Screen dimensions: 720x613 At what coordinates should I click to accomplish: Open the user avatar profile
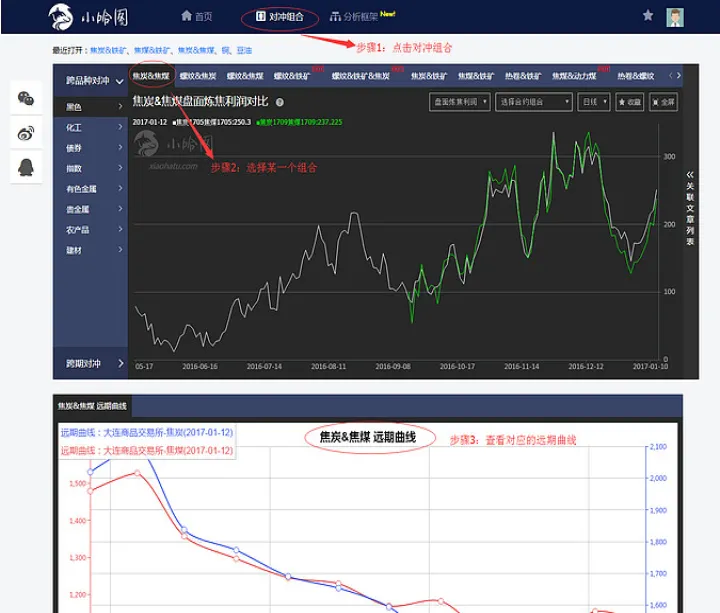tap(676, 16)
